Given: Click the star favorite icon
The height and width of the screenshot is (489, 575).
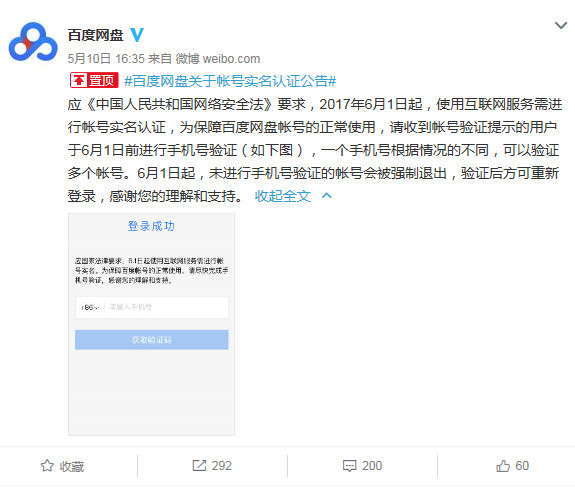Looking at the screenshot, I should pyautogui.click(x=47, y=466).
